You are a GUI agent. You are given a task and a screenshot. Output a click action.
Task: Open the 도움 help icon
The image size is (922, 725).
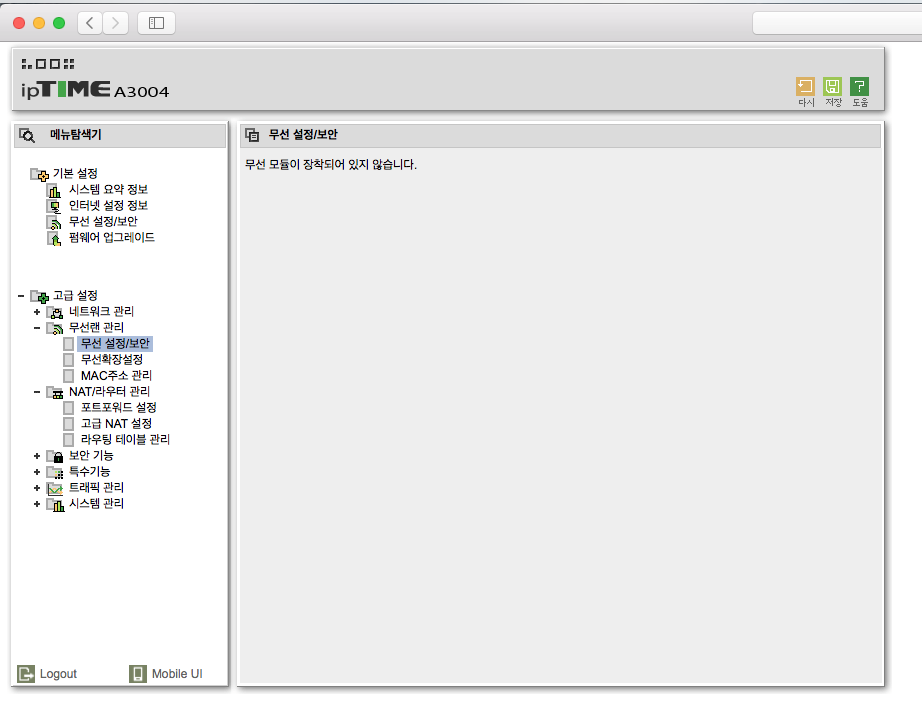pyautogui.click(x=860, y=87)
